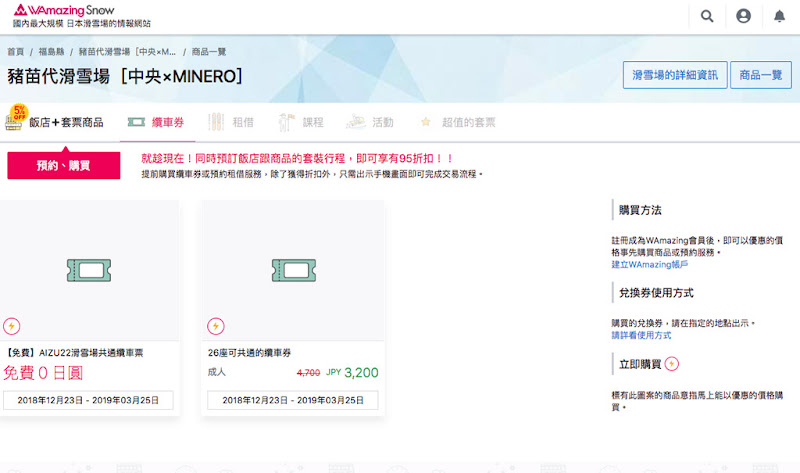Click lightning icon on AIZU22 free ticket card
The width and height of the screenshot is (800, 473).
(11, 326)
